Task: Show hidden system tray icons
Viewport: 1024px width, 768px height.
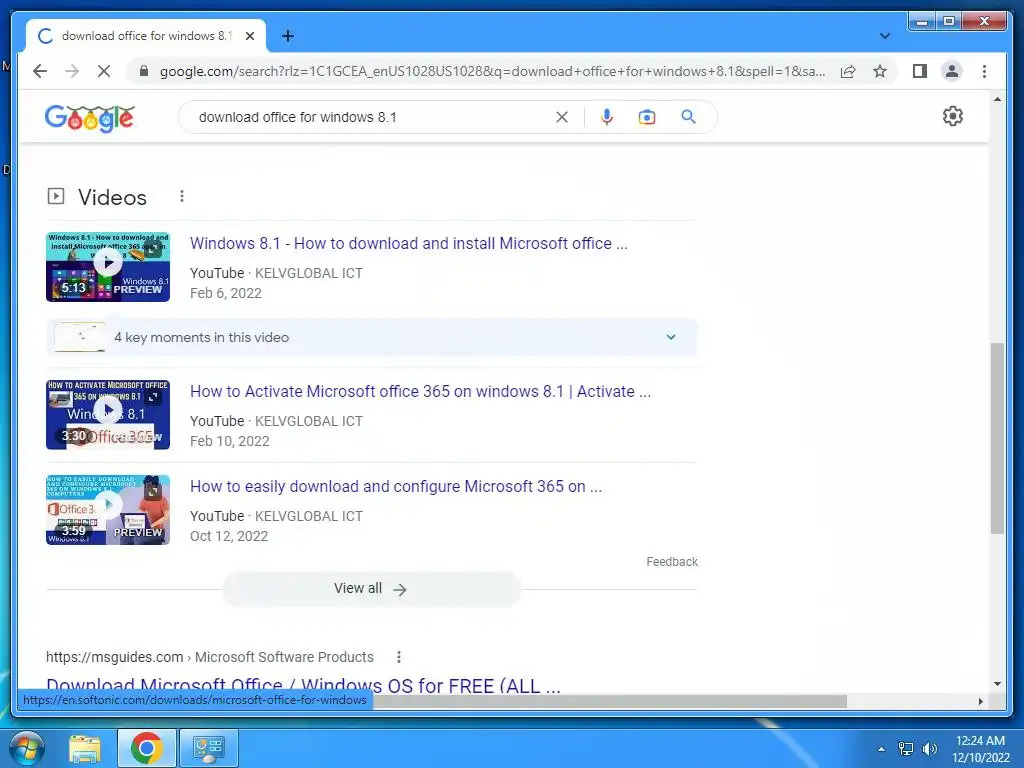Action: pyautogui.click(x=881, y=749)
